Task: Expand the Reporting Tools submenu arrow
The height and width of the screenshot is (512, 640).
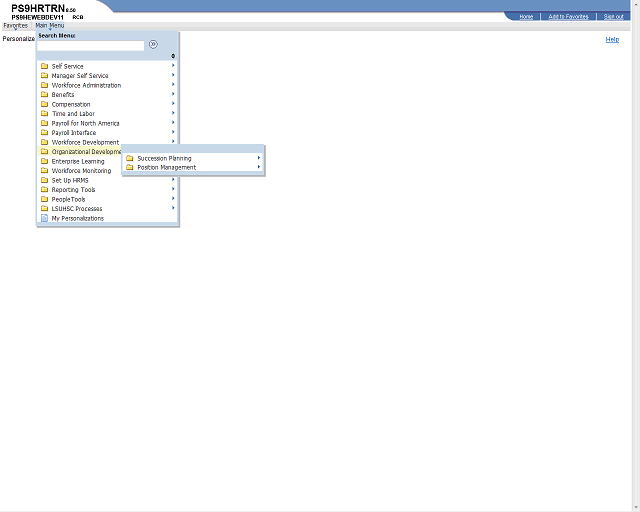Action: click(x=173, y=189)
